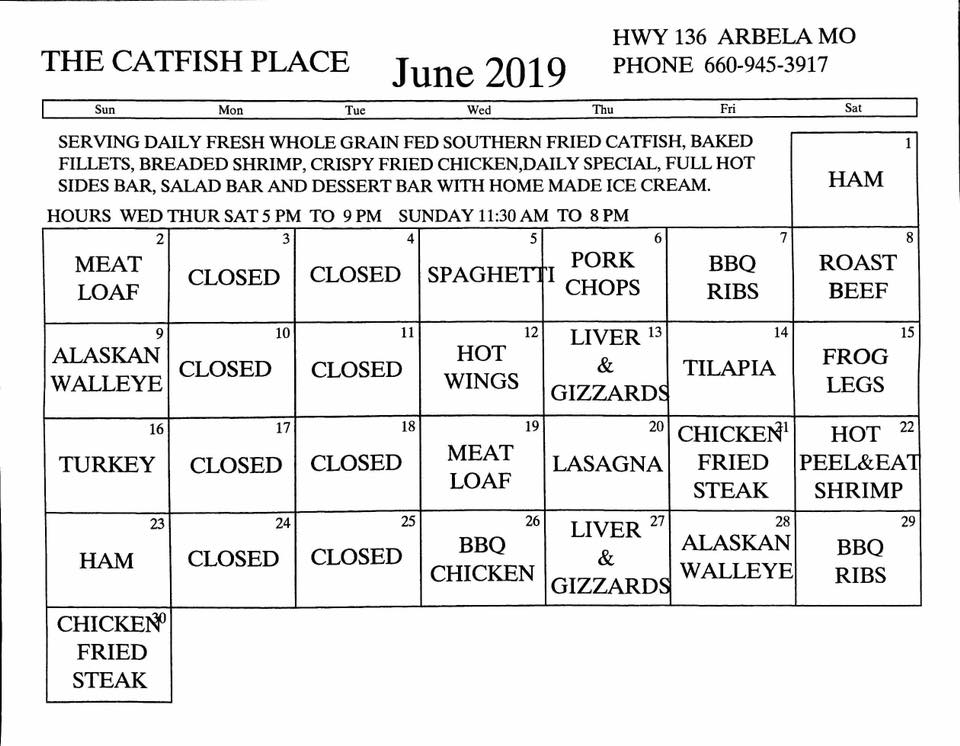Select the FROG LEGS cell
Image resolution: width=960 pixels, height=746 pixels.
tap(857, 370)
